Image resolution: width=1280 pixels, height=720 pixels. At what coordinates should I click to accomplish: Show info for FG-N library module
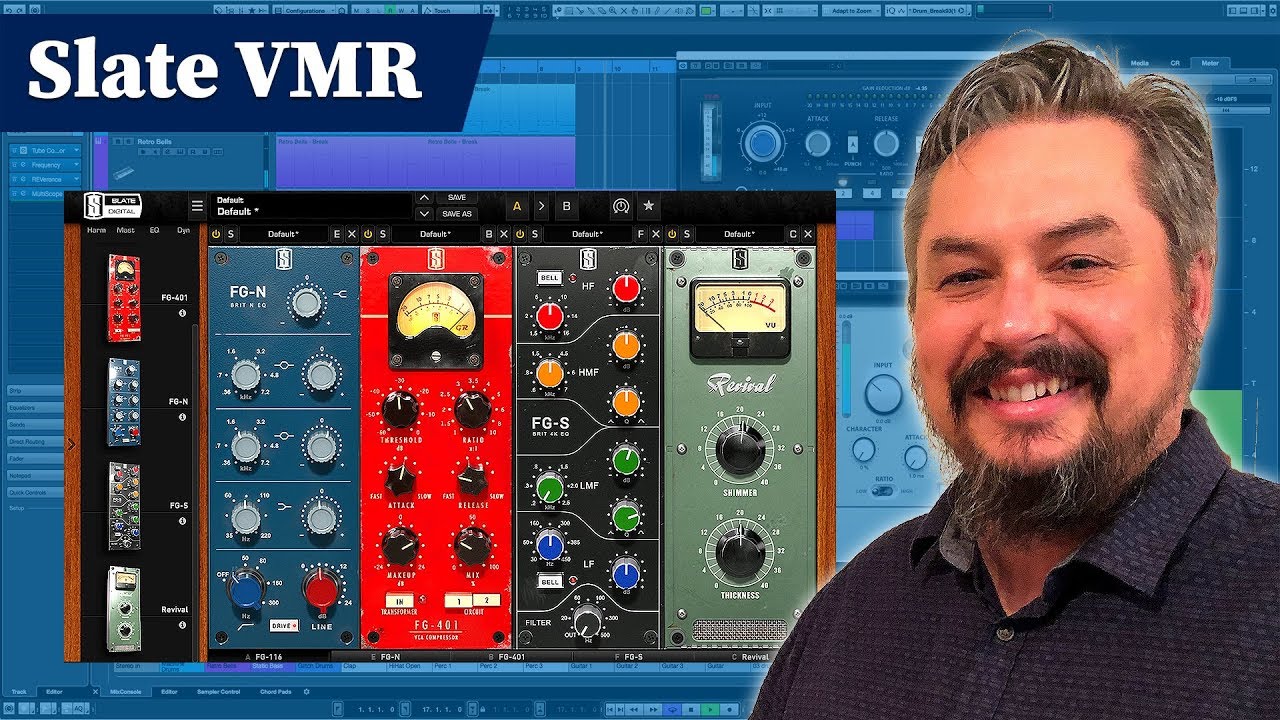(x=182, y=417)
